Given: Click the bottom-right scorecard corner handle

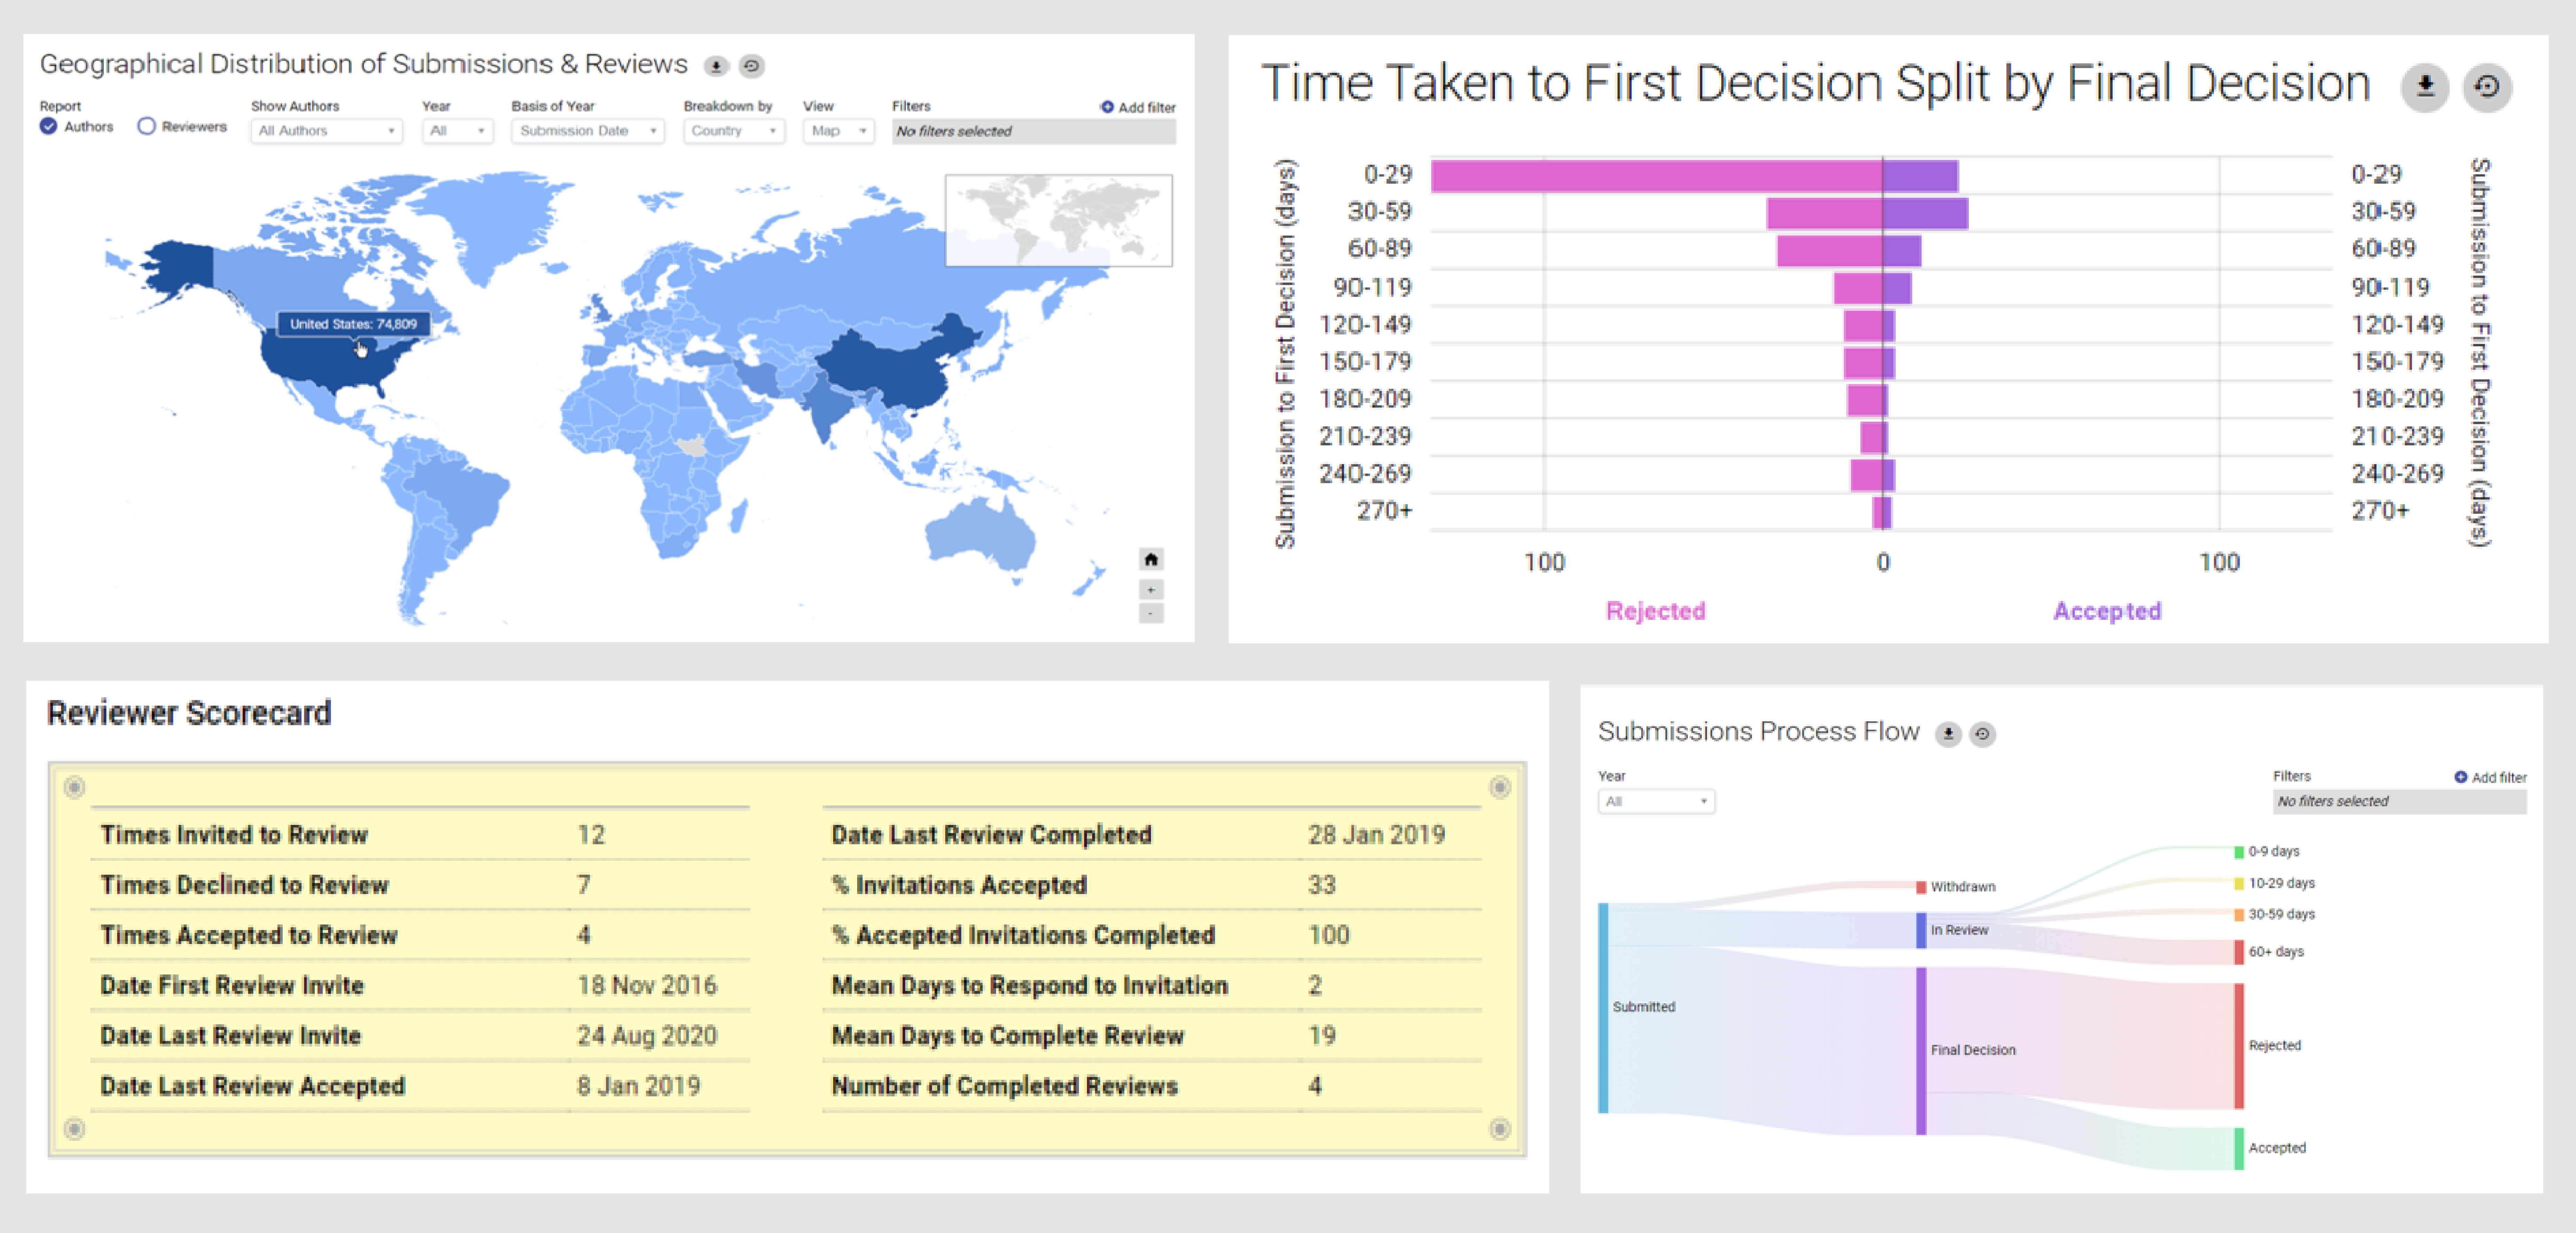Looking at the screenshot, I should point(1499,1129).
